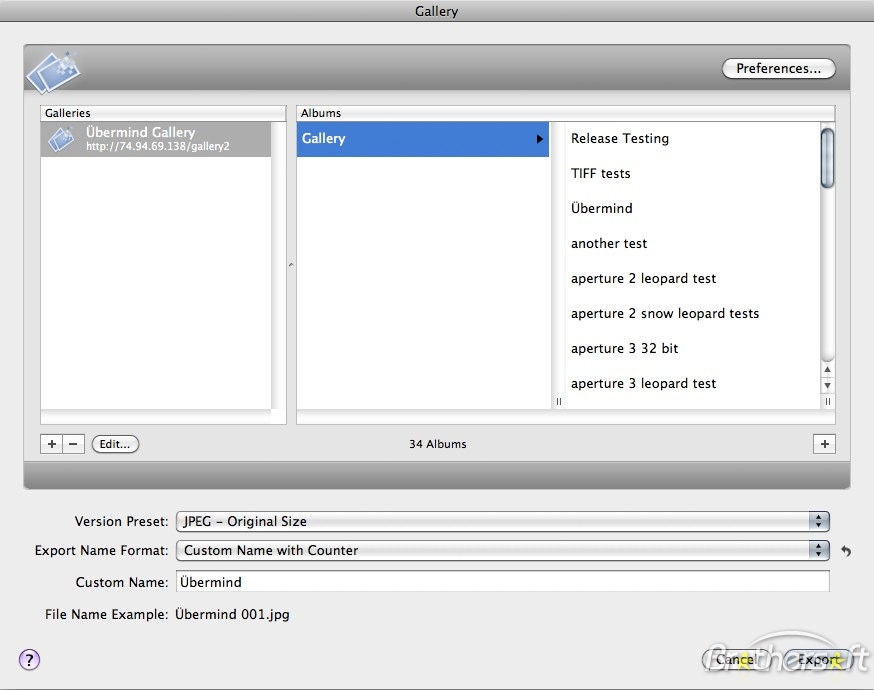Image resolution: width=874 pixels, height=690 pixels.
Task: Expand the Gallery item's disclosure arrow
Action: tap(540, 139)
